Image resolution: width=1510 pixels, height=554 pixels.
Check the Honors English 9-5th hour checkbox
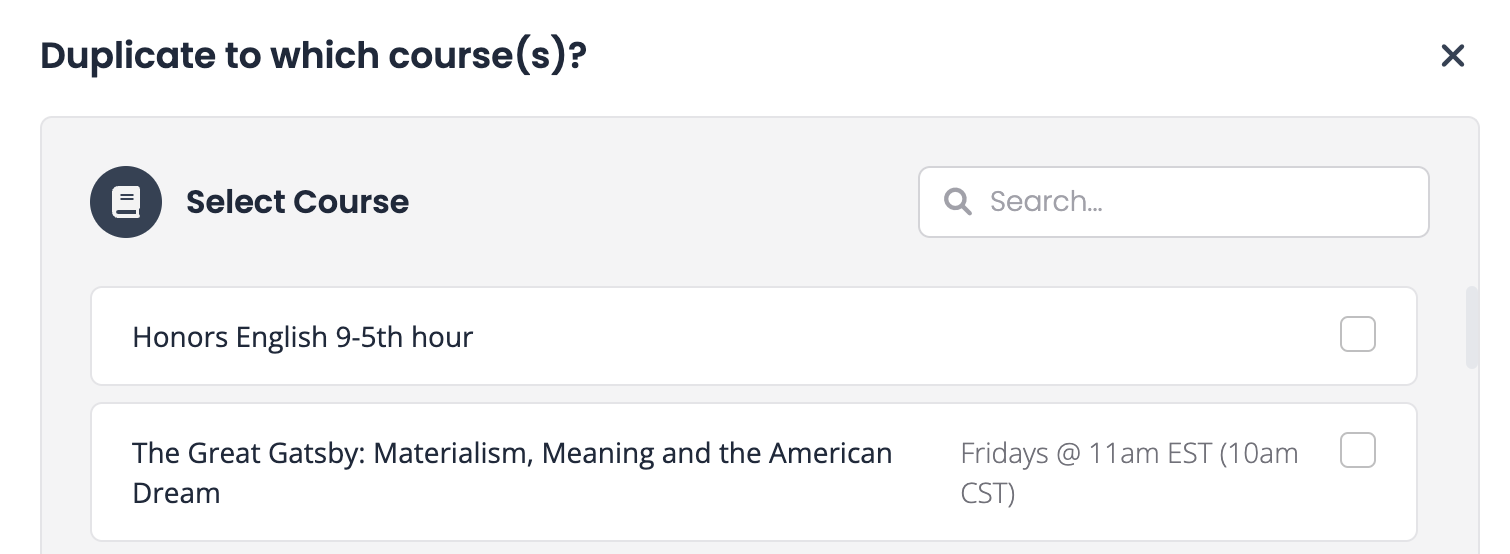pos(1357,335)
